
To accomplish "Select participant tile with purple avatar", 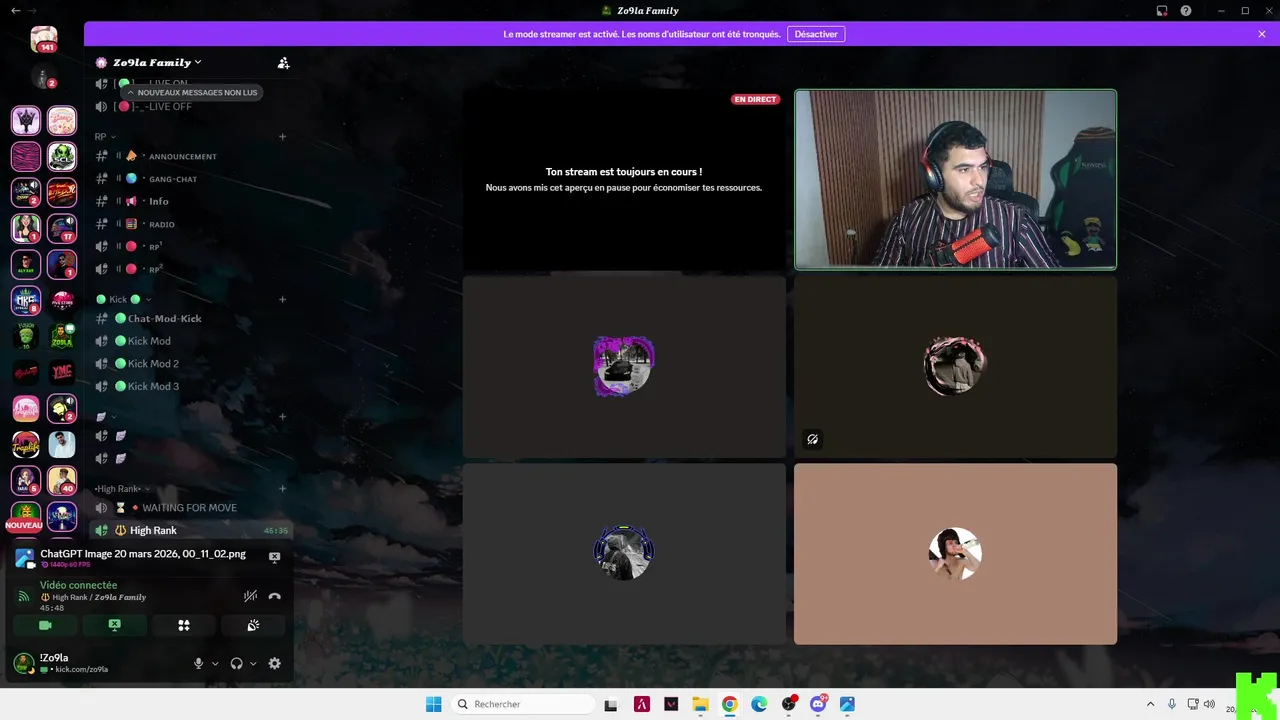I will pos(624,366).
